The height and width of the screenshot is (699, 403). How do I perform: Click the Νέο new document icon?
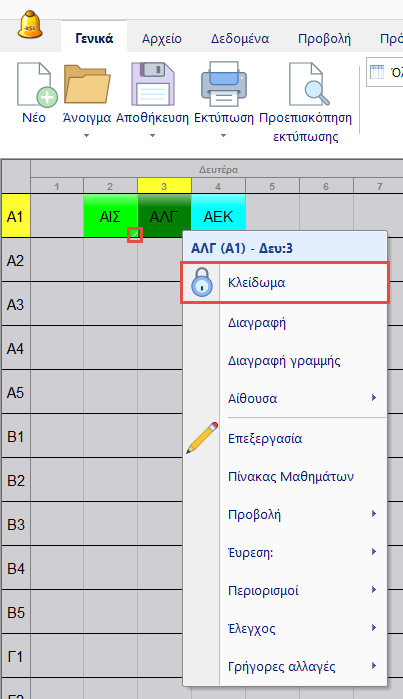37,85
